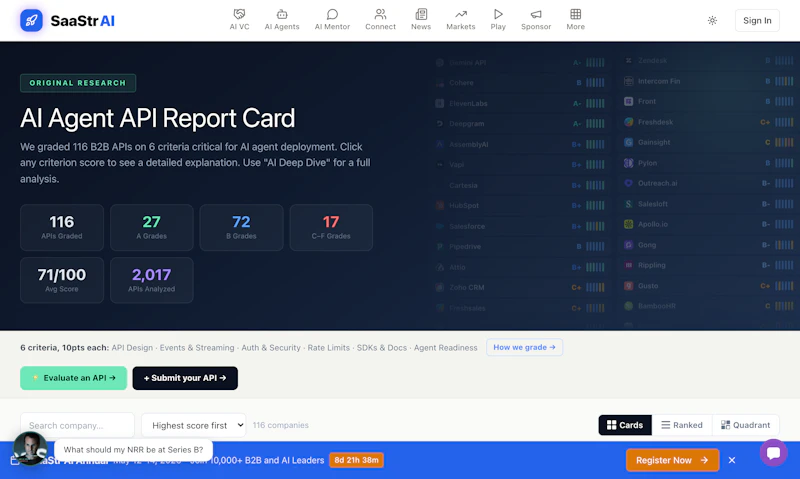The width and height of the screenshot is (800, 479).
Task: Click the Intercom Fin icon
Action: click(629, 81)
